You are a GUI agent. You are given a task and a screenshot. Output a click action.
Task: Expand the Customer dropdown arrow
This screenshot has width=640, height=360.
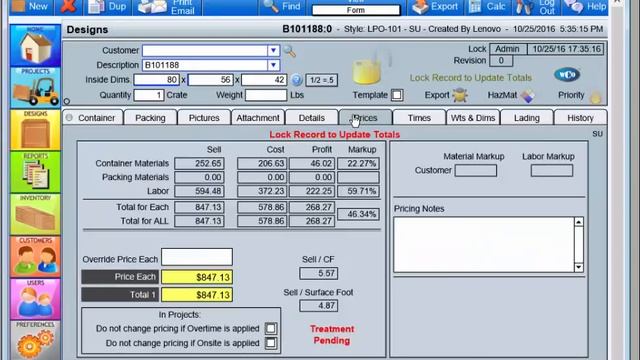(273, 51)
